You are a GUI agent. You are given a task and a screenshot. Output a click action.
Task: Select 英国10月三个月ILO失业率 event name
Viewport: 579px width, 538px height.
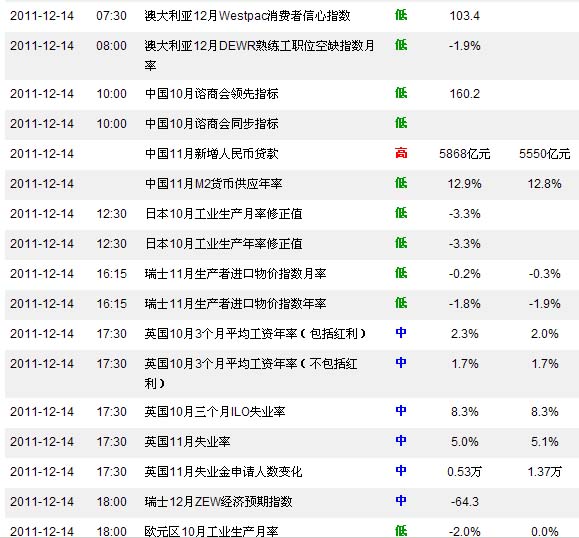coord(215,411)
